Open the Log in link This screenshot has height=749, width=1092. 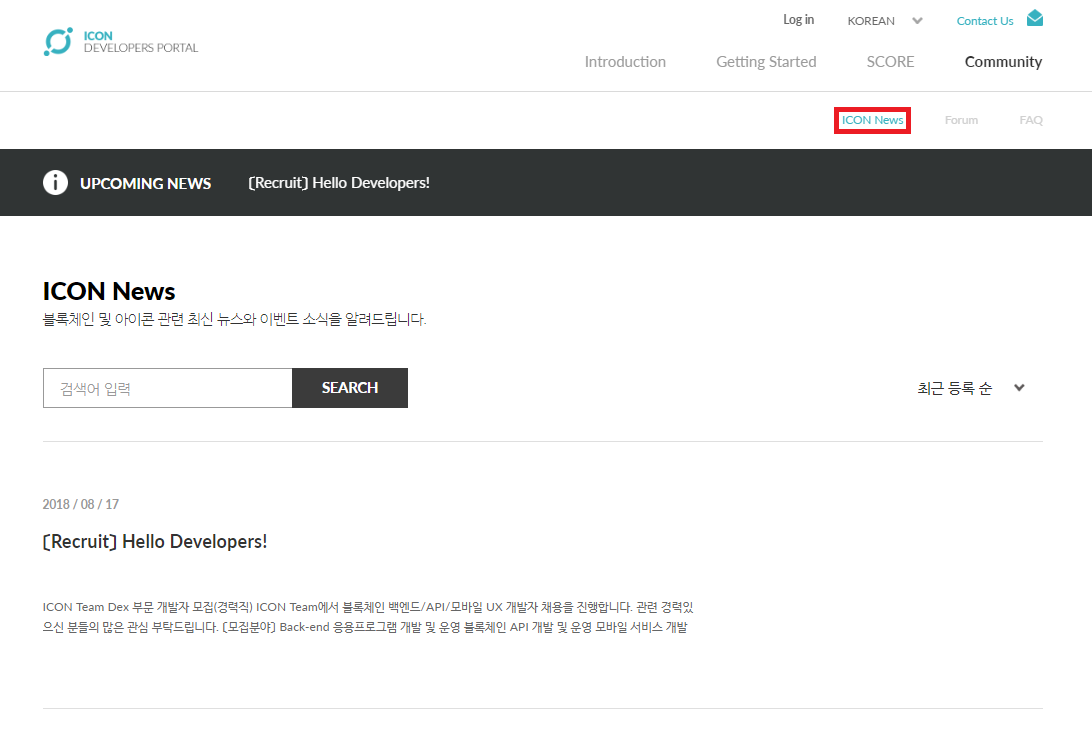click(x=798, y=20)
